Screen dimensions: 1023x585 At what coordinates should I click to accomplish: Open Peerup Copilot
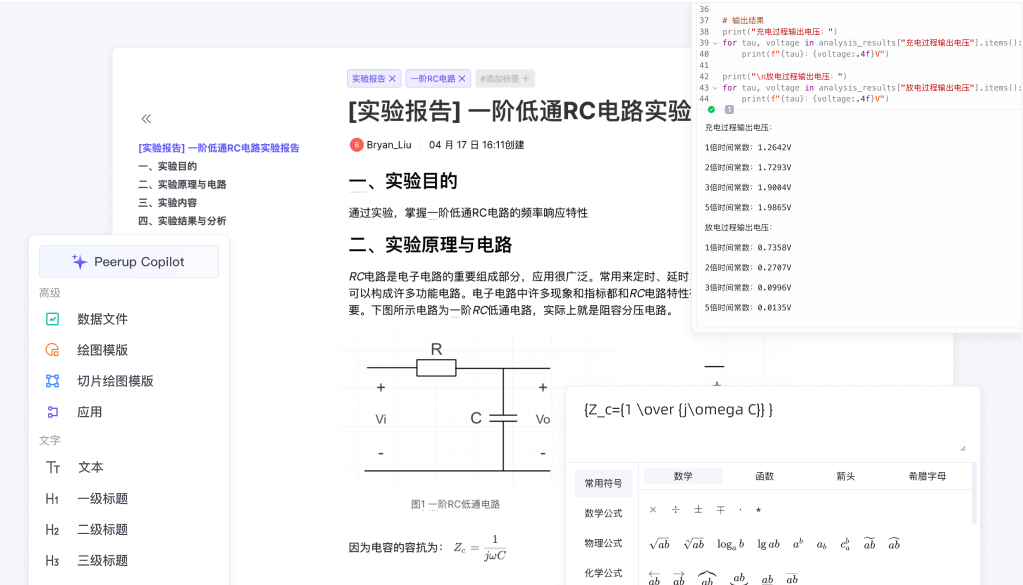[x=129, y=262]
